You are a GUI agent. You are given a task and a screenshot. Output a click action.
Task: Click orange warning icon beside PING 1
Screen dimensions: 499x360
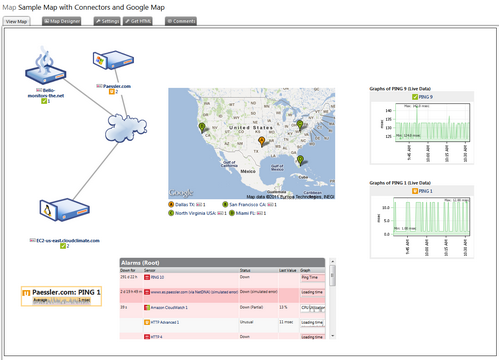click(x=415, y=191)
